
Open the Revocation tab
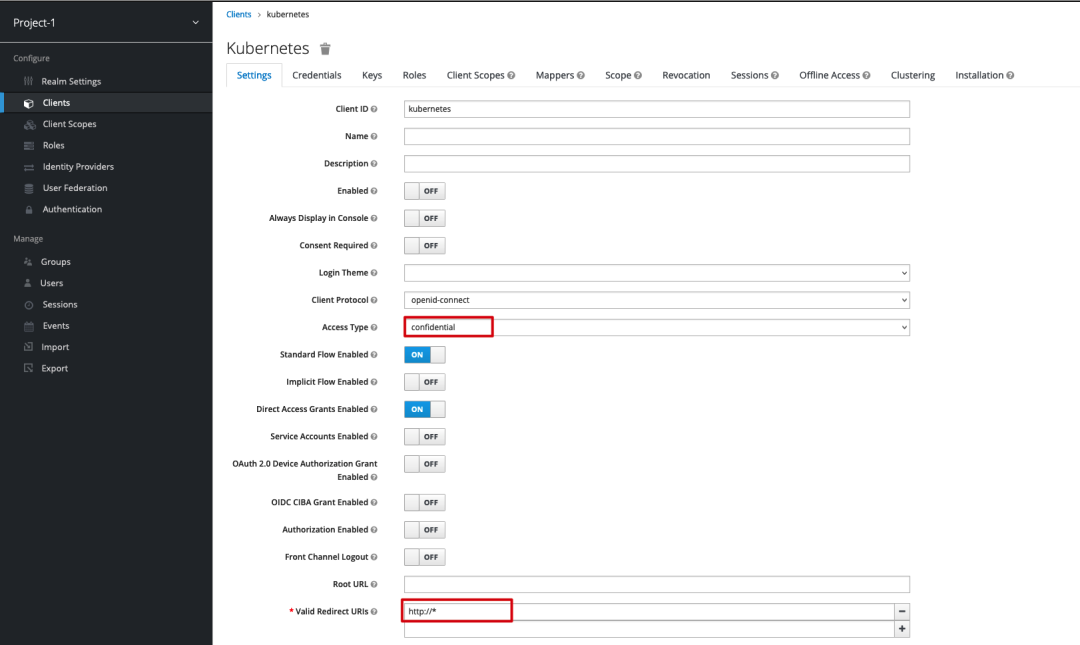tap(686, 75)
